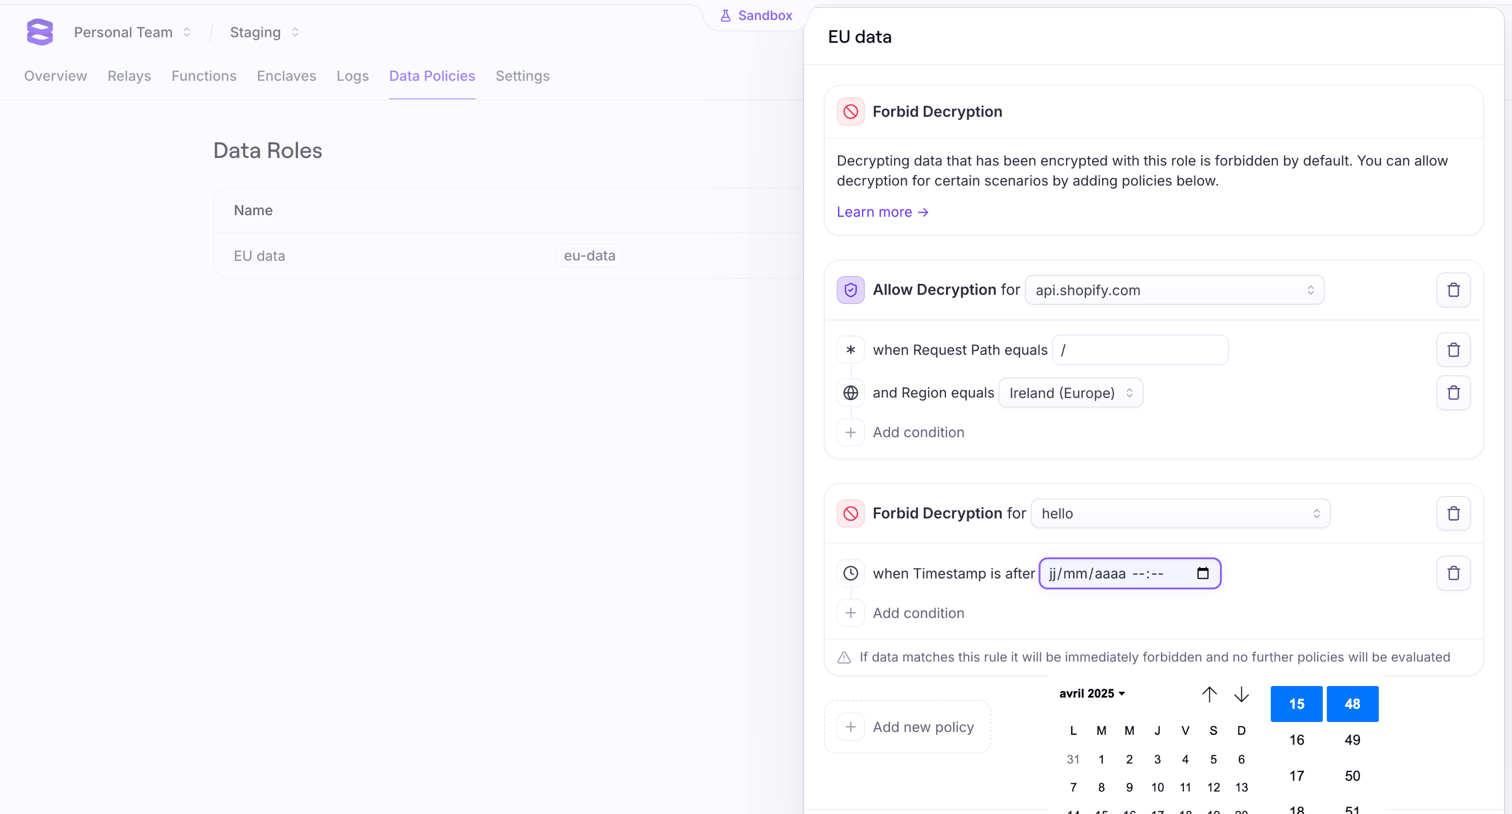Viewport: 1512px width, 814px height.
Task: Click the Region globe icon
Action: (851, 393)
